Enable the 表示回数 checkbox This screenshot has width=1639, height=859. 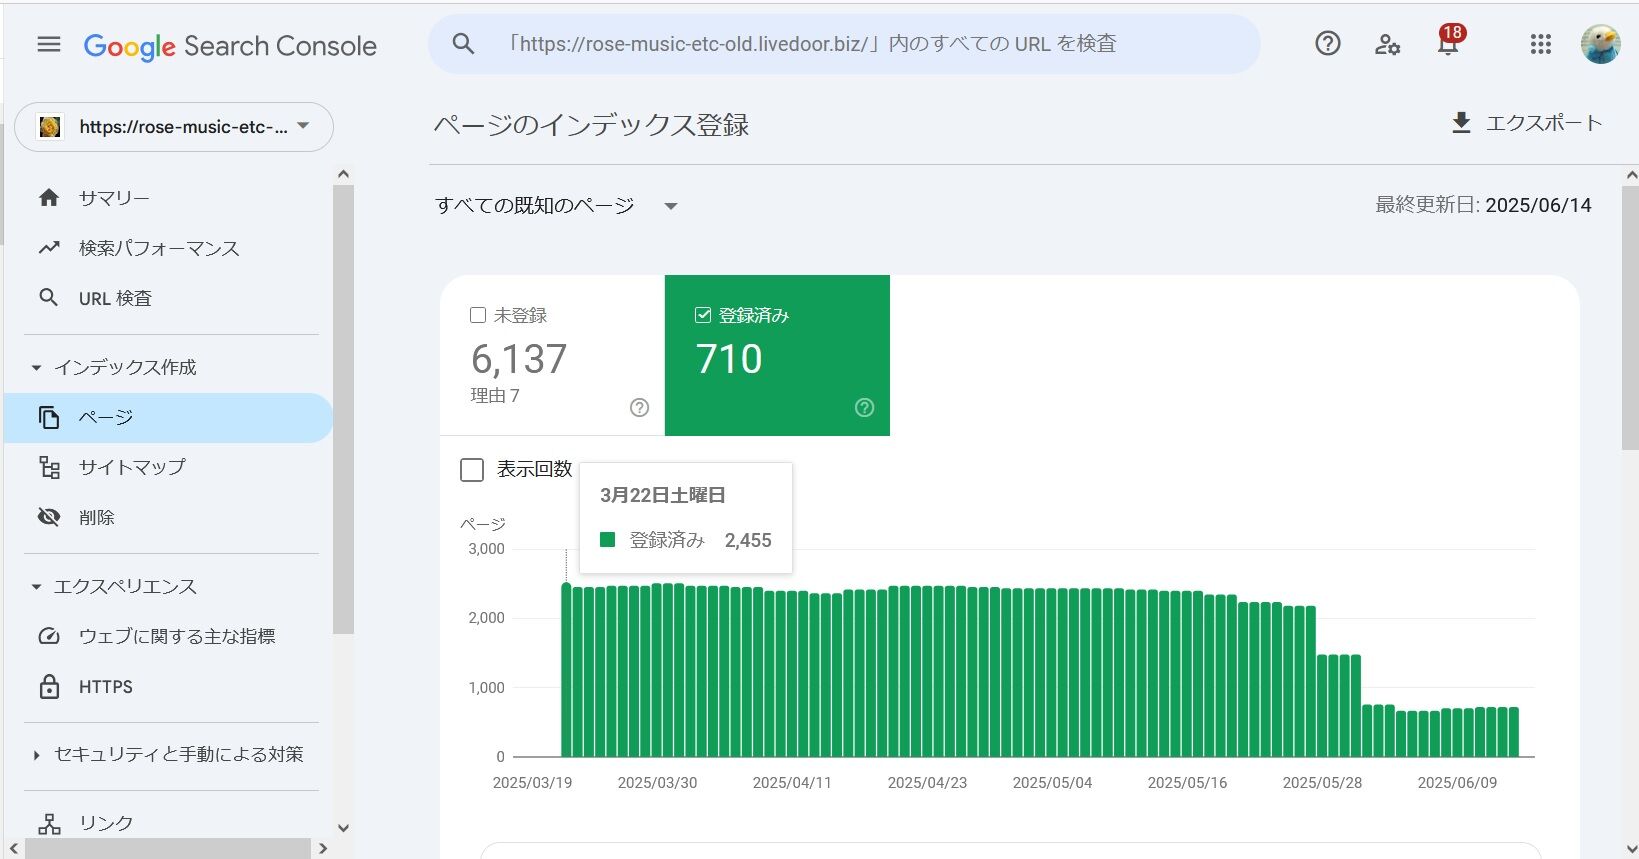tap(472, 469)
